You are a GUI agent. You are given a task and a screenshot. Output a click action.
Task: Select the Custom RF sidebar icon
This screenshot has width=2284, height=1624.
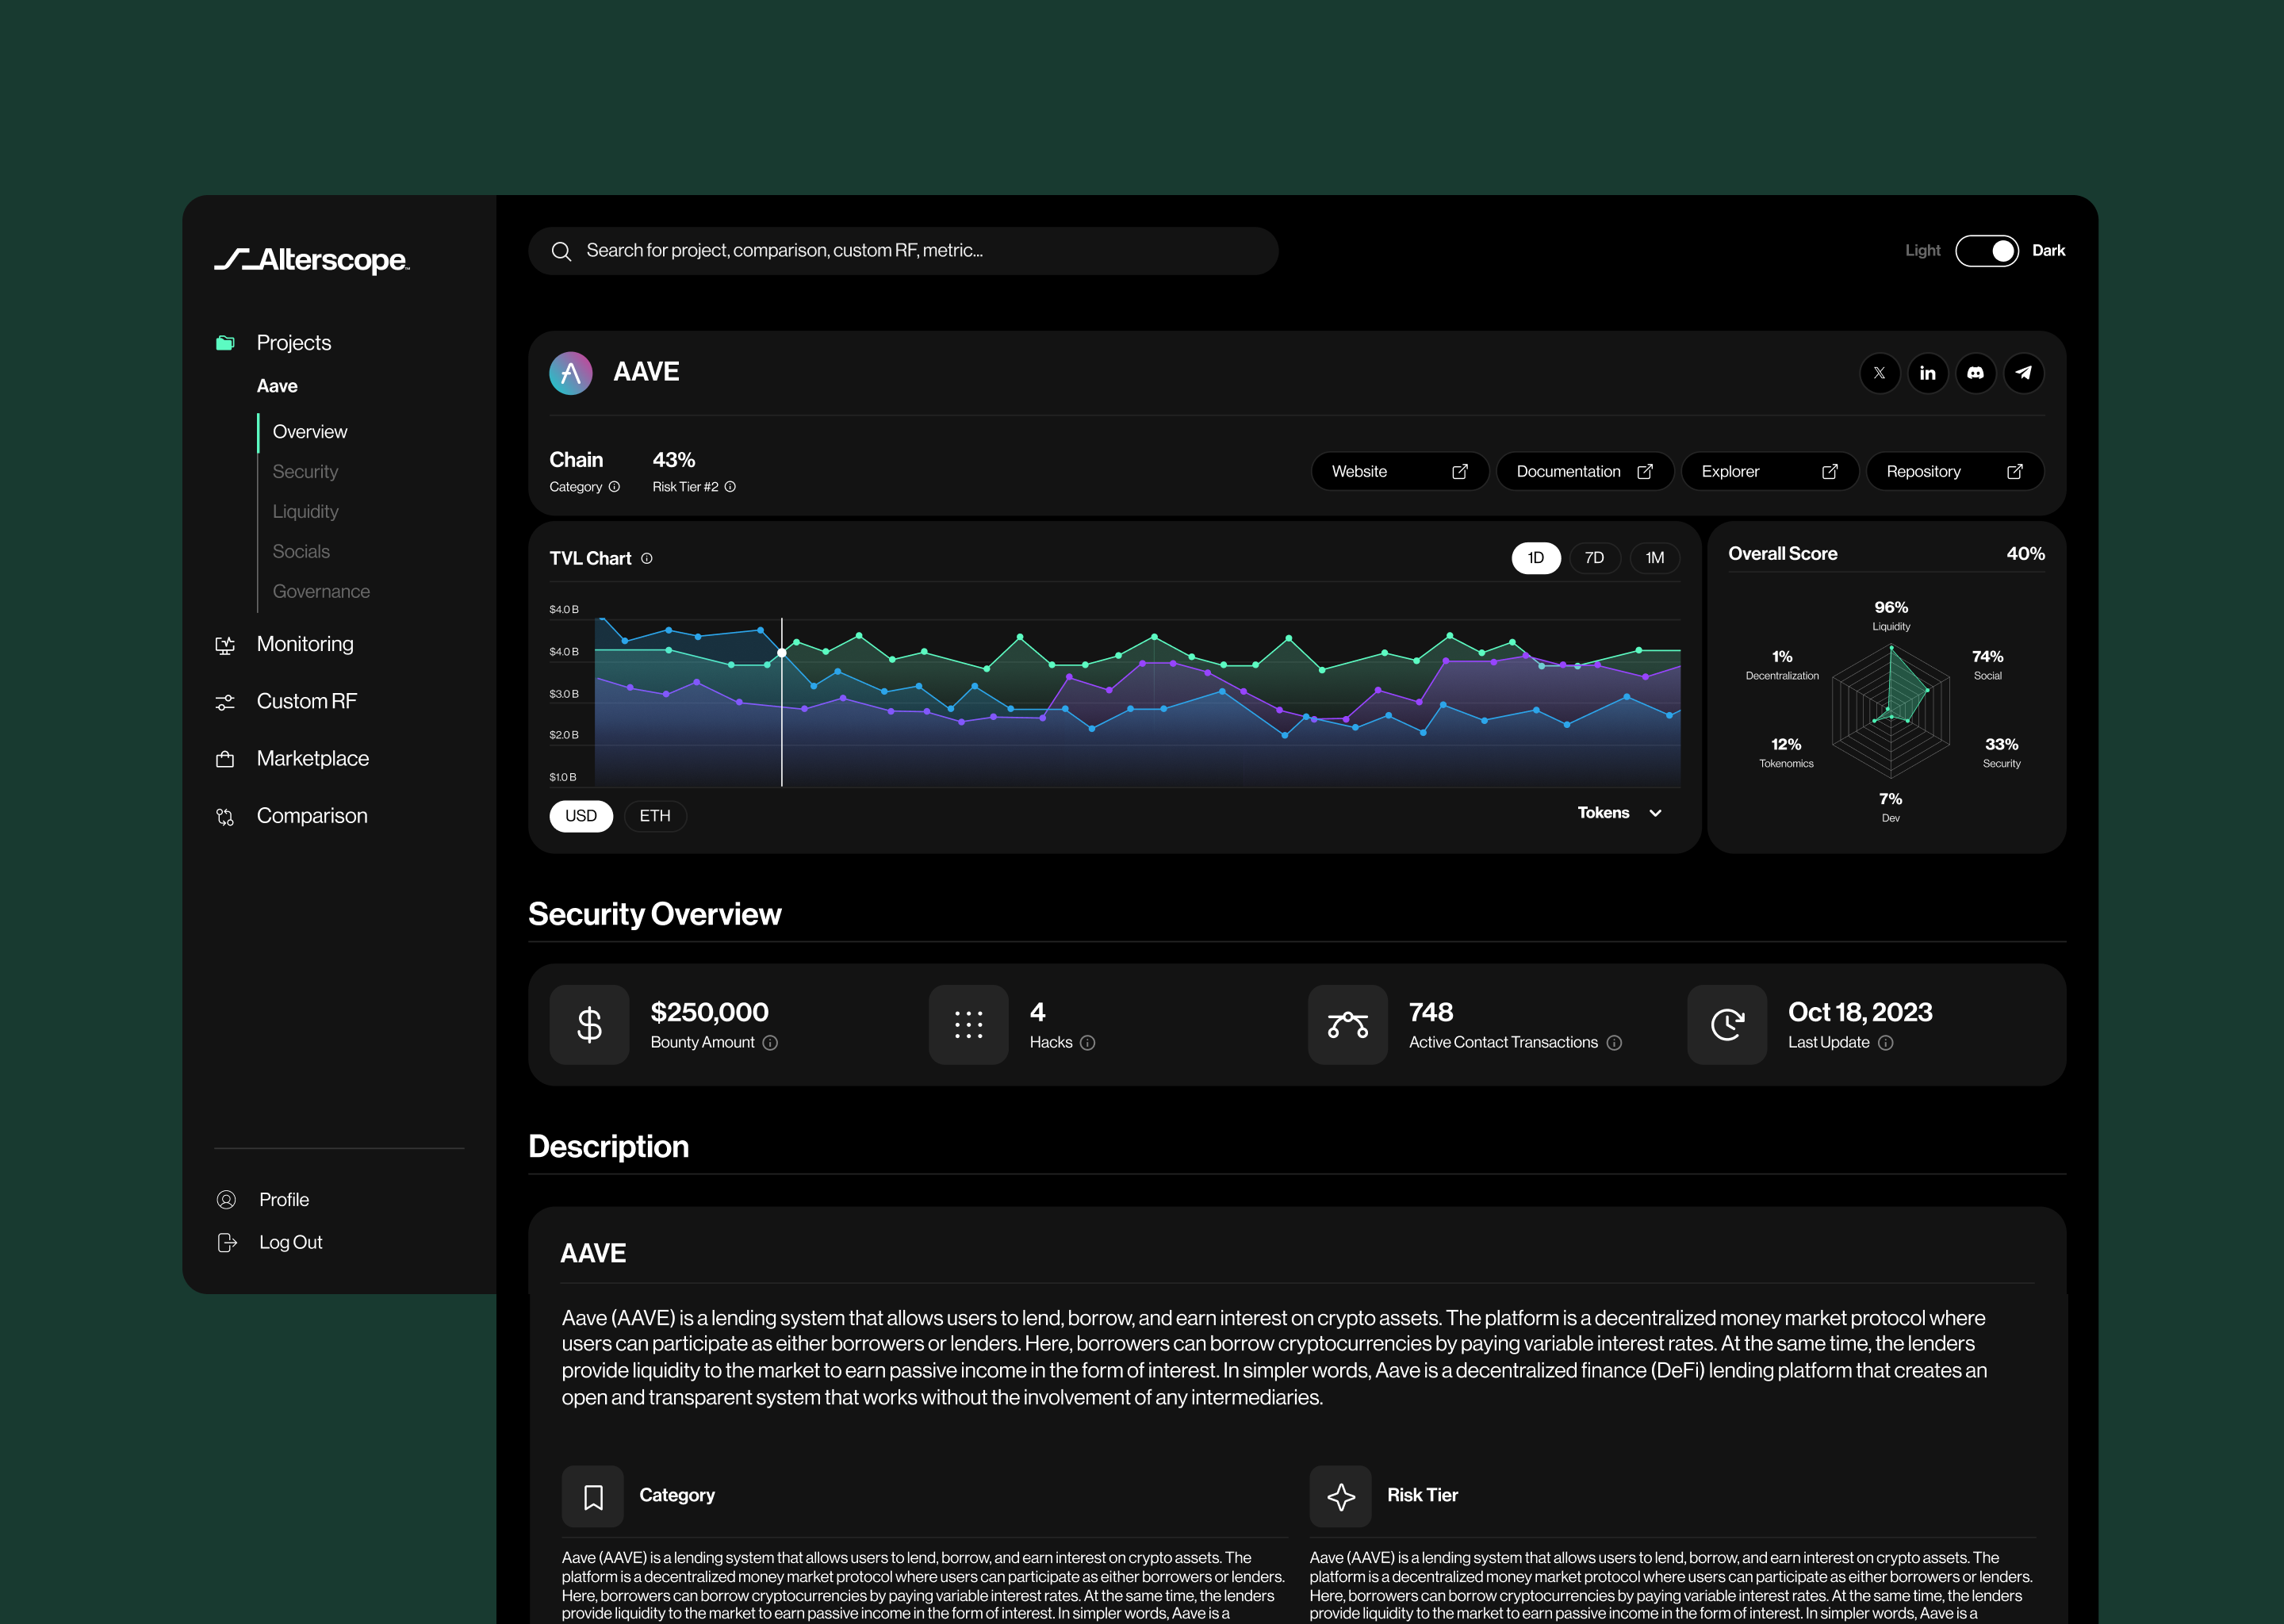pos(226,701)
